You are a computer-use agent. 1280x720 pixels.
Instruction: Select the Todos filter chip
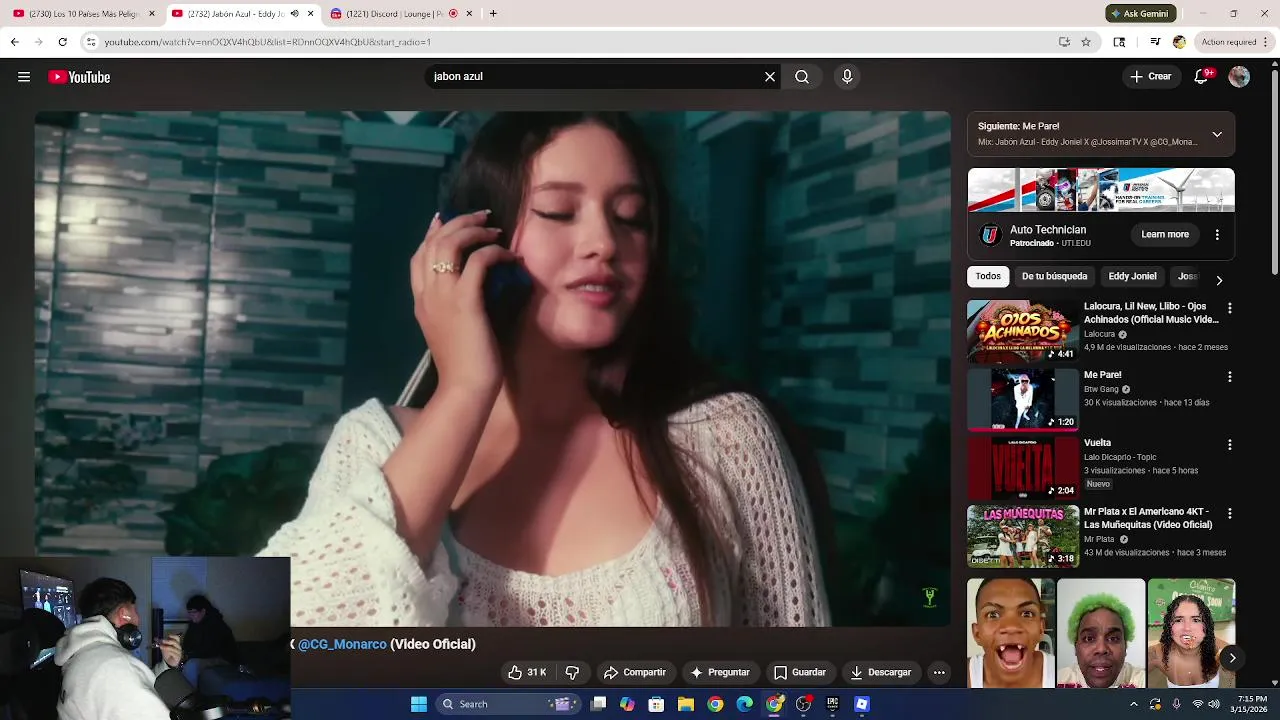[988, 276]
